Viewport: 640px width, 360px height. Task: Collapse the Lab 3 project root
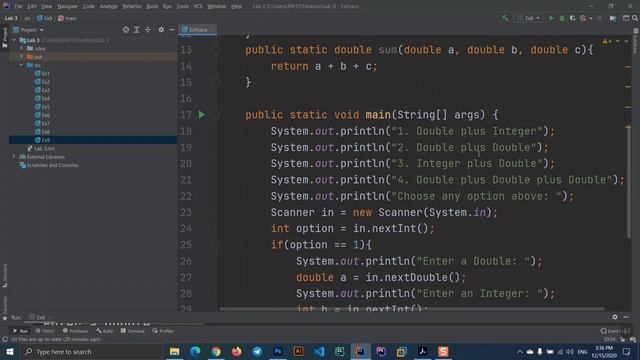[15, 40]
